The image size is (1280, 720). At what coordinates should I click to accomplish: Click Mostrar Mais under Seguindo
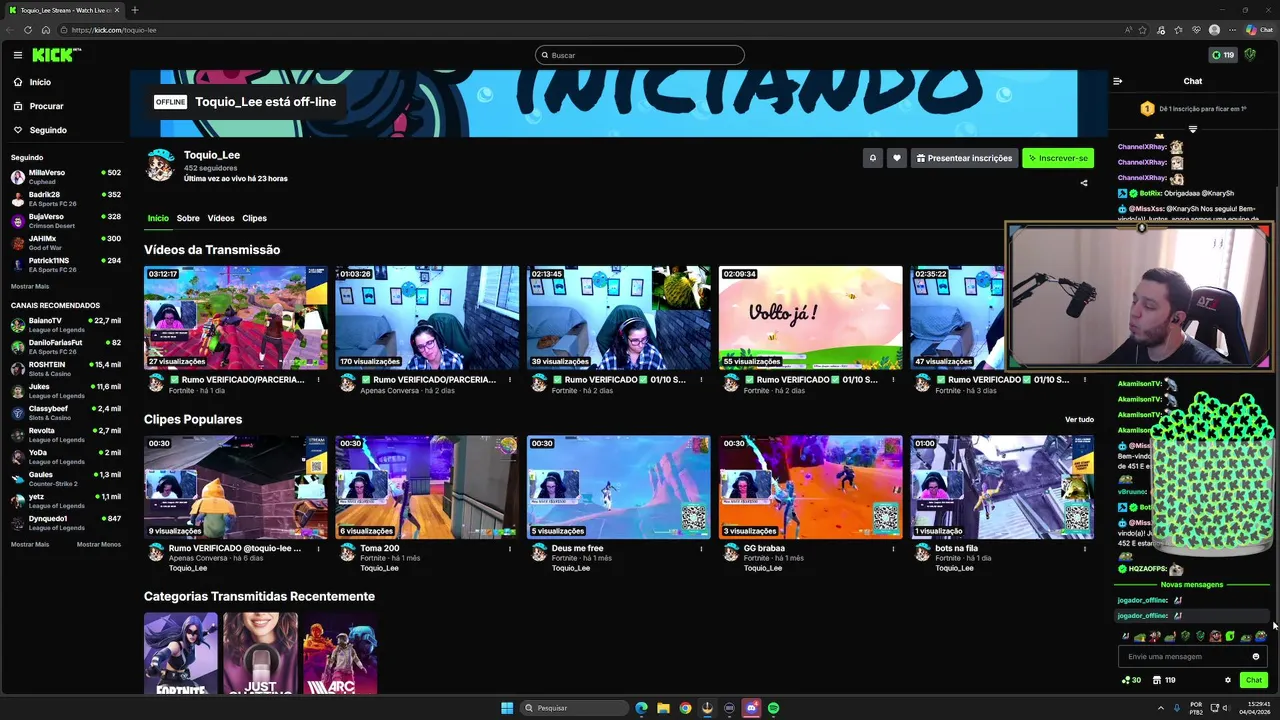click(30, 286)
